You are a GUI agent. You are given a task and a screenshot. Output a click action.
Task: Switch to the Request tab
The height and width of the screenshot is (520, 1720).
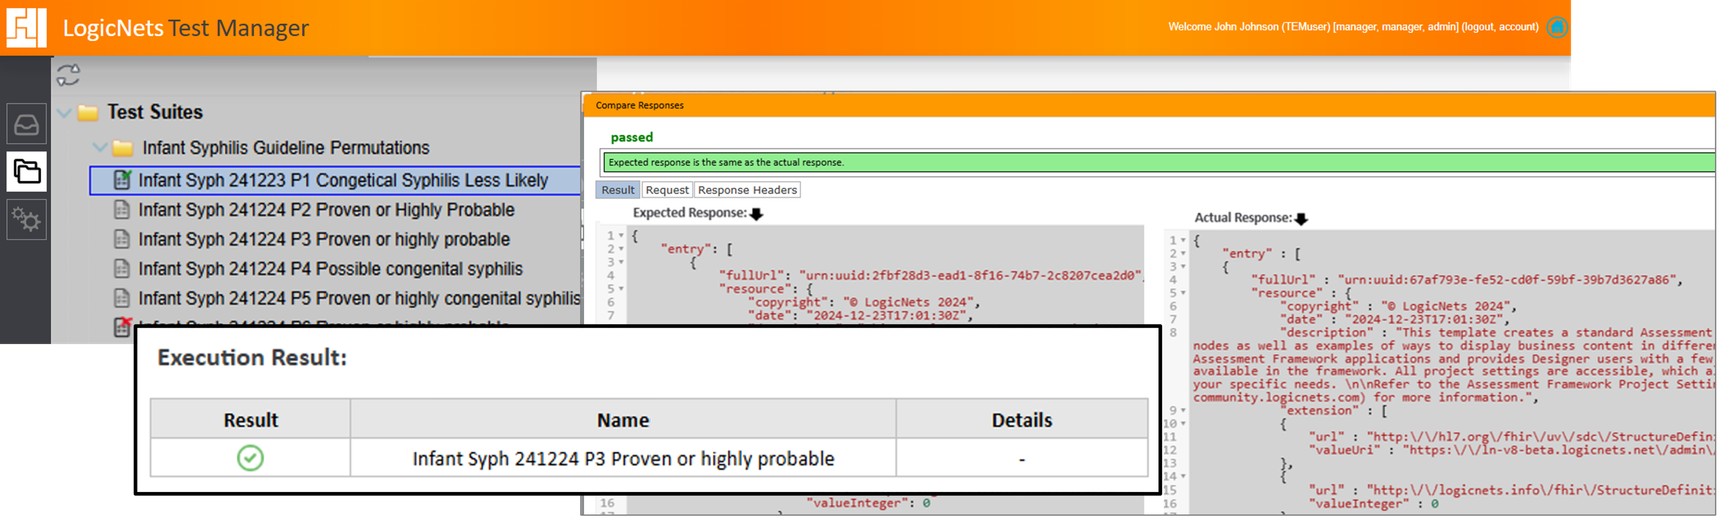(x=667, y=190)
